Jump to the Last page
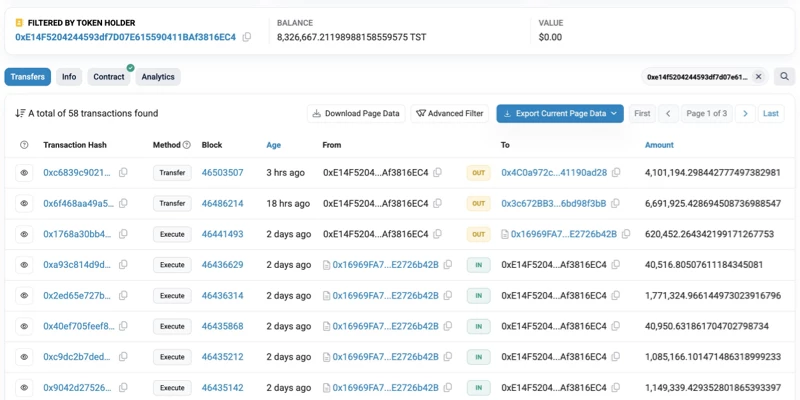Viewport: 800px width, 400px height. [771, 113]
